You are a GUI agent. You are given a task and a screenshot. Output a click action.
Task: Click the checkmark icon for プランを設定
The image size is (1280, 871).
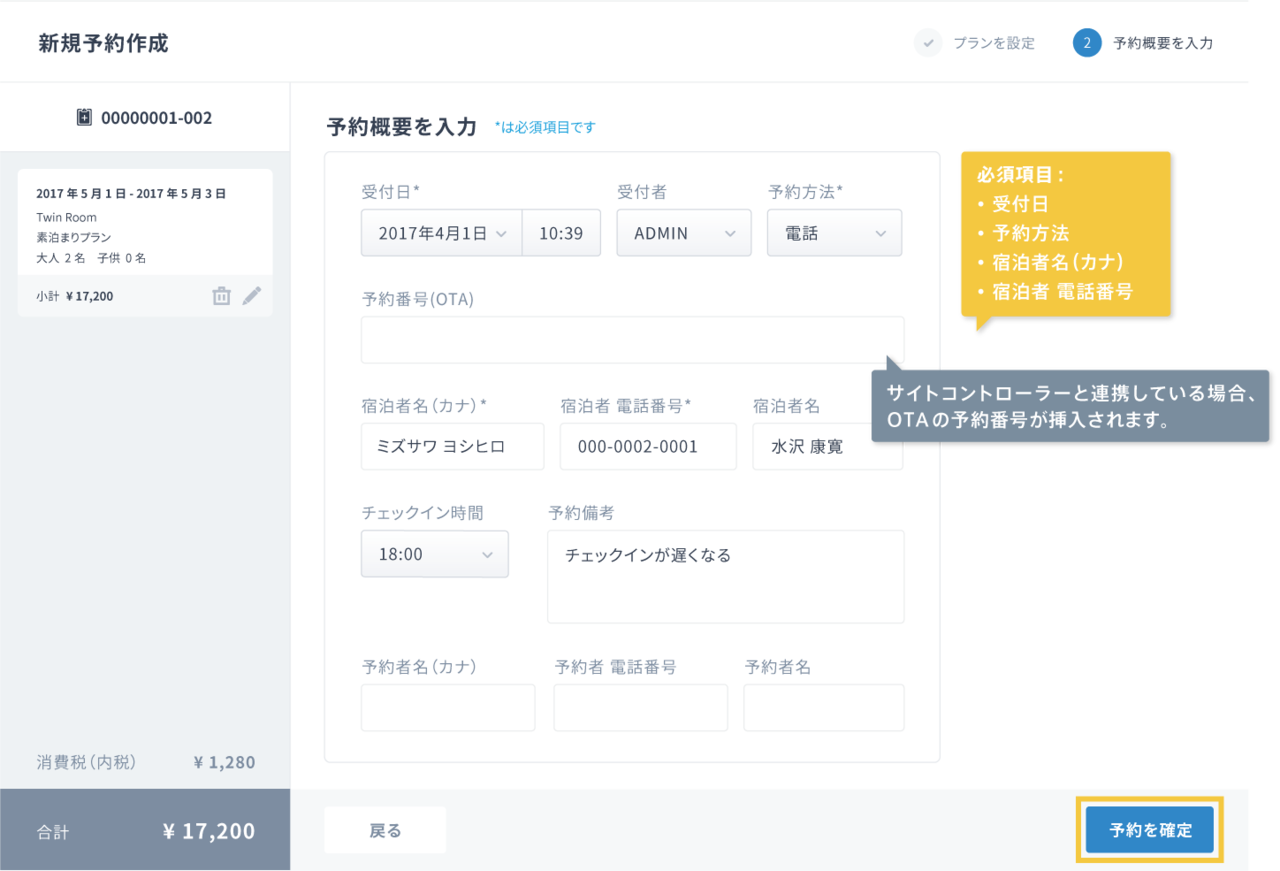[x=928, y=43]
